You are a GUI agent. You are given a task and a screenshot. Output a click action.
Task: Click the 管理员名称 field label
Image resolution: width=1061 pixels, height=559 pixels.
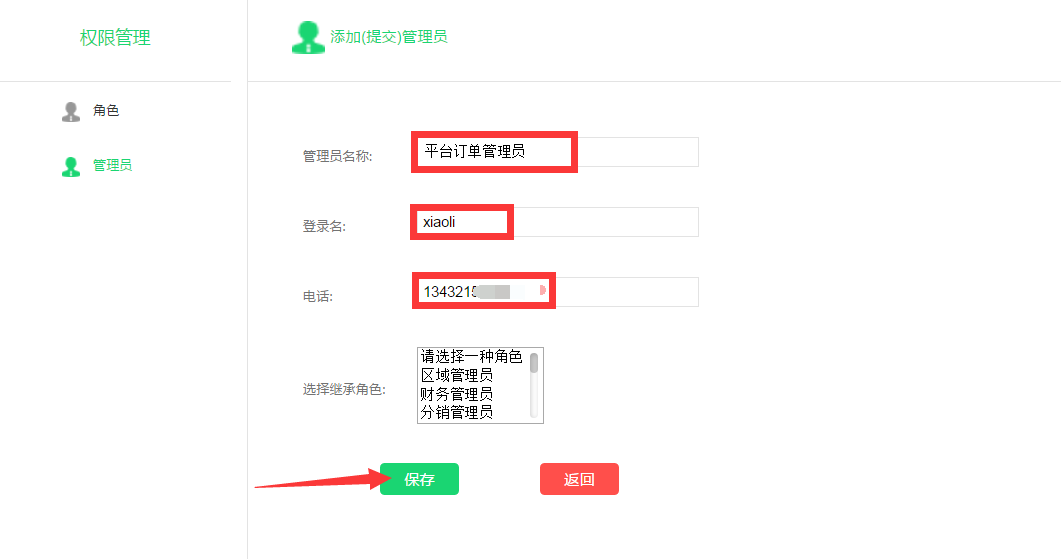pyautogui.click(x=337, y=156)
